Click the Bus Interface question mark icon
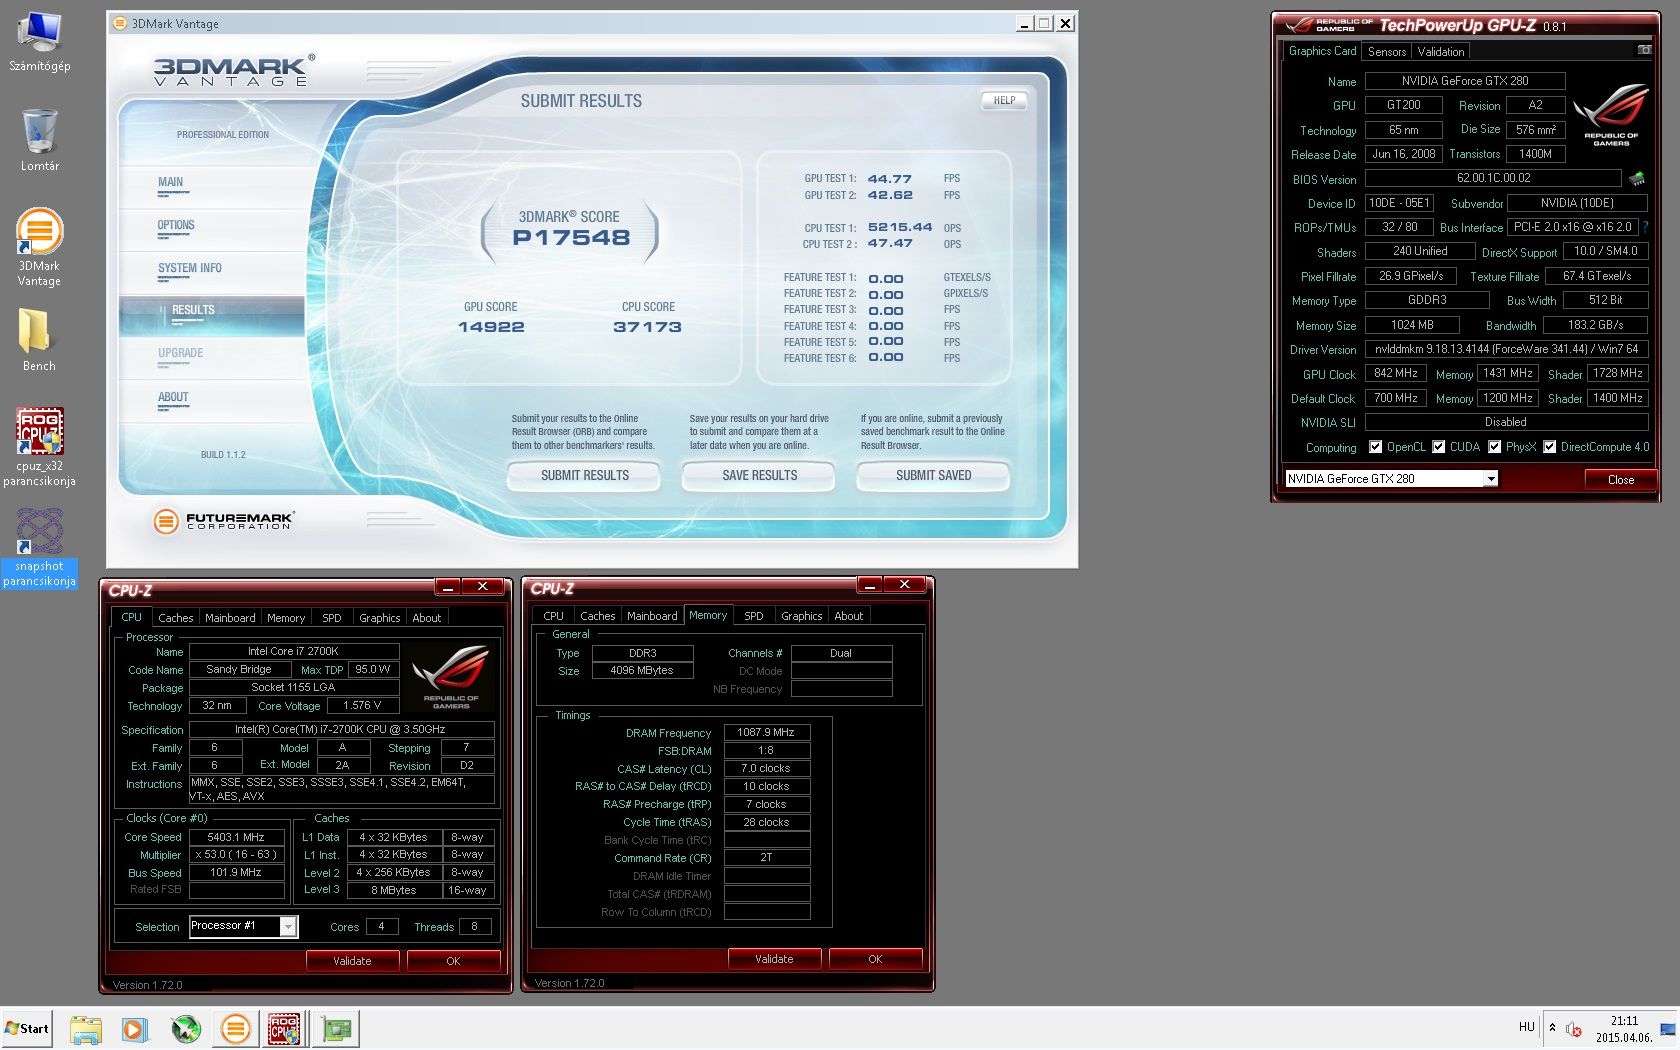 tap(1645, 227)
